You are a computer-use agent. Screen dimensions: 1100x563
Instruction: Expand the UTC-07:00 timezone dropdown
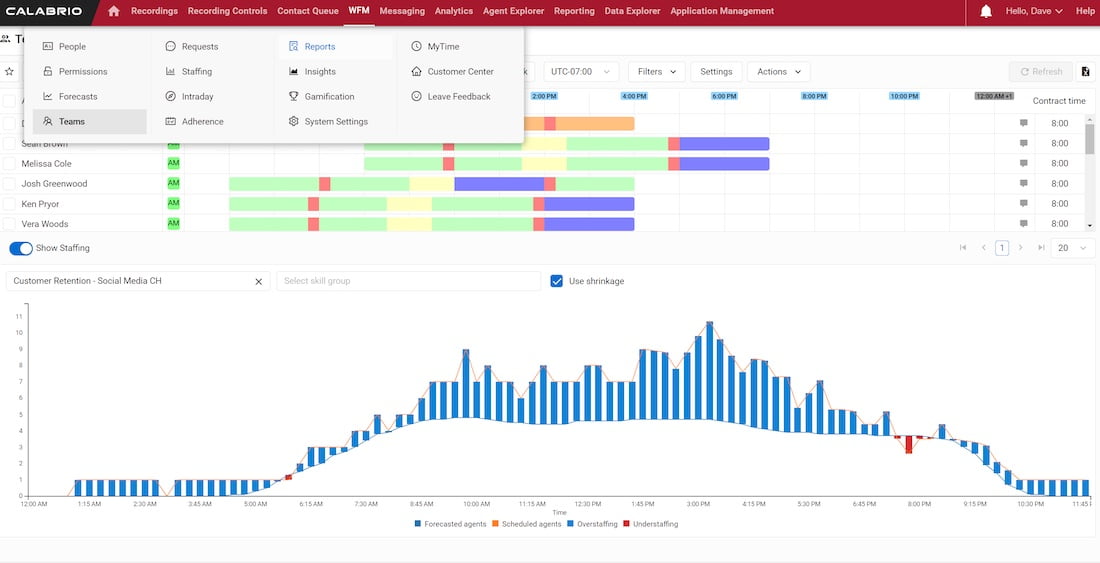pyautogui.click(x=581, y=72)
